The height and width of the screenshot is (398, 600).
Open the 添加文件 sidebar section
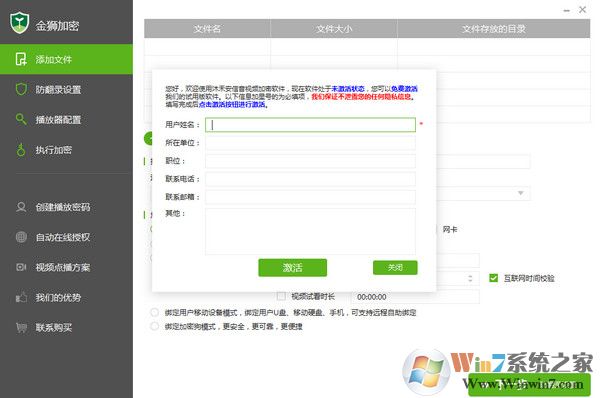66,59
